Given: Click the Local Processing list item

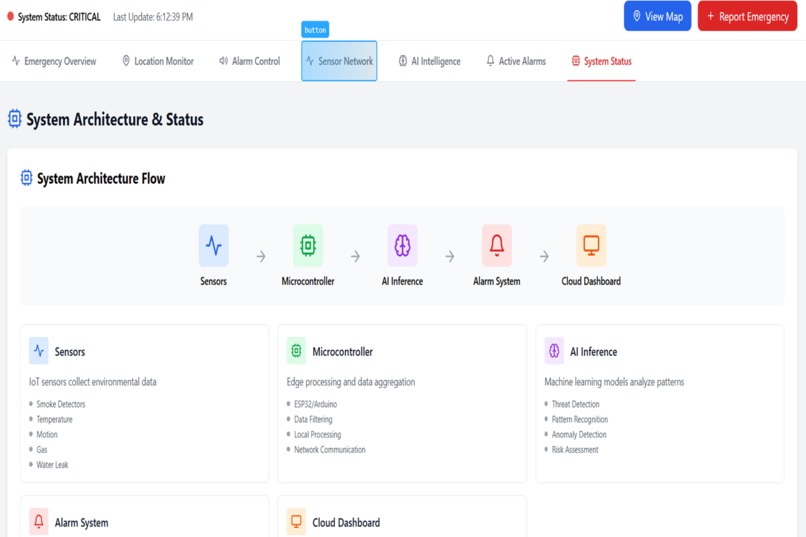Looking at the screenshot, I should coord(314,434).
